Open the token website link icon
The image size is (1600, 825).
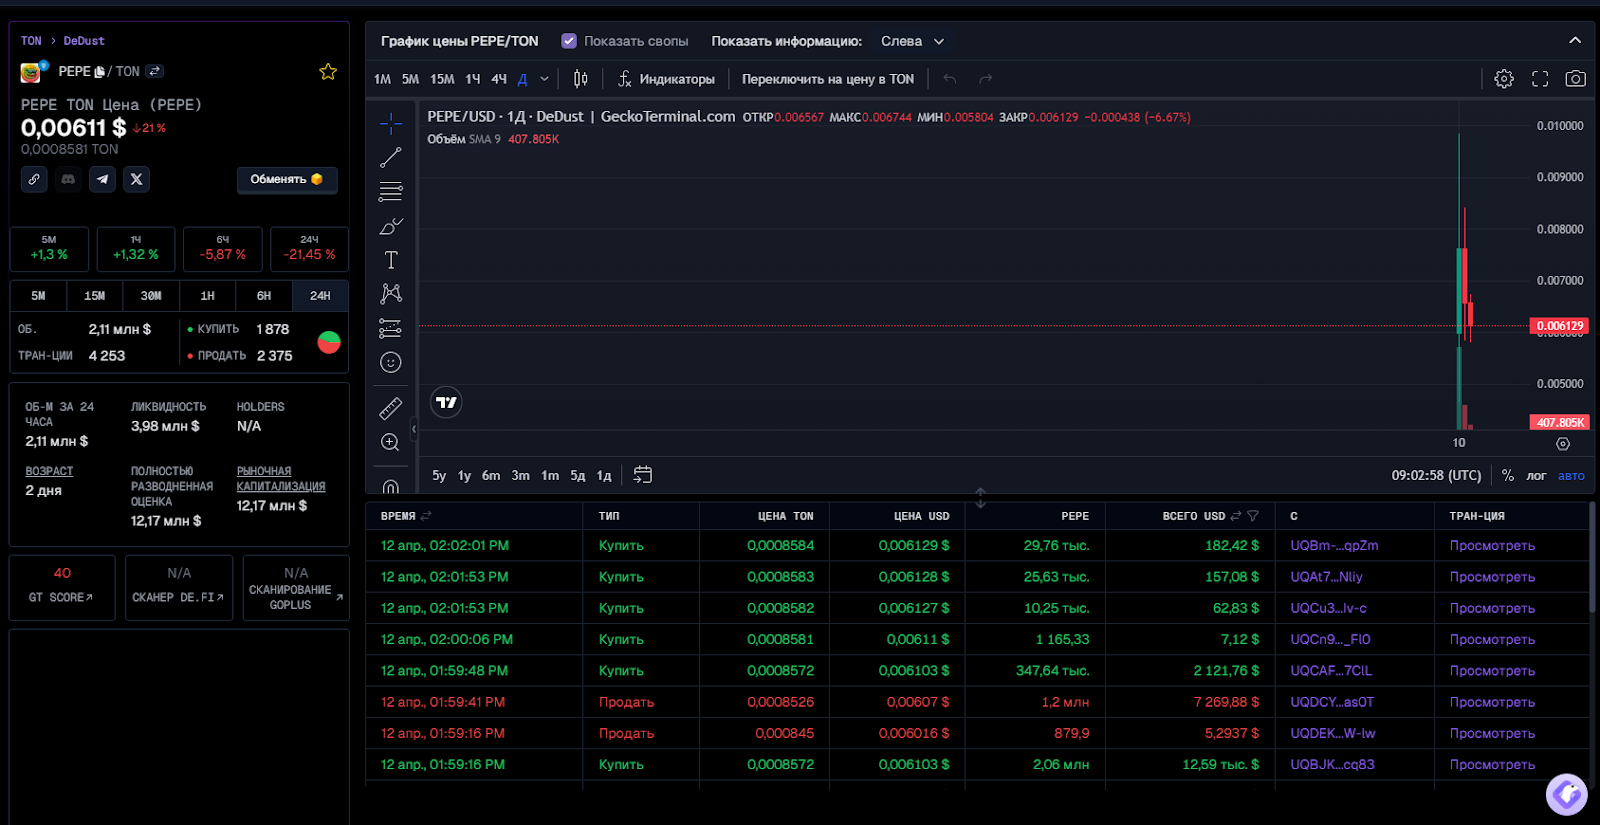point(34,179)
